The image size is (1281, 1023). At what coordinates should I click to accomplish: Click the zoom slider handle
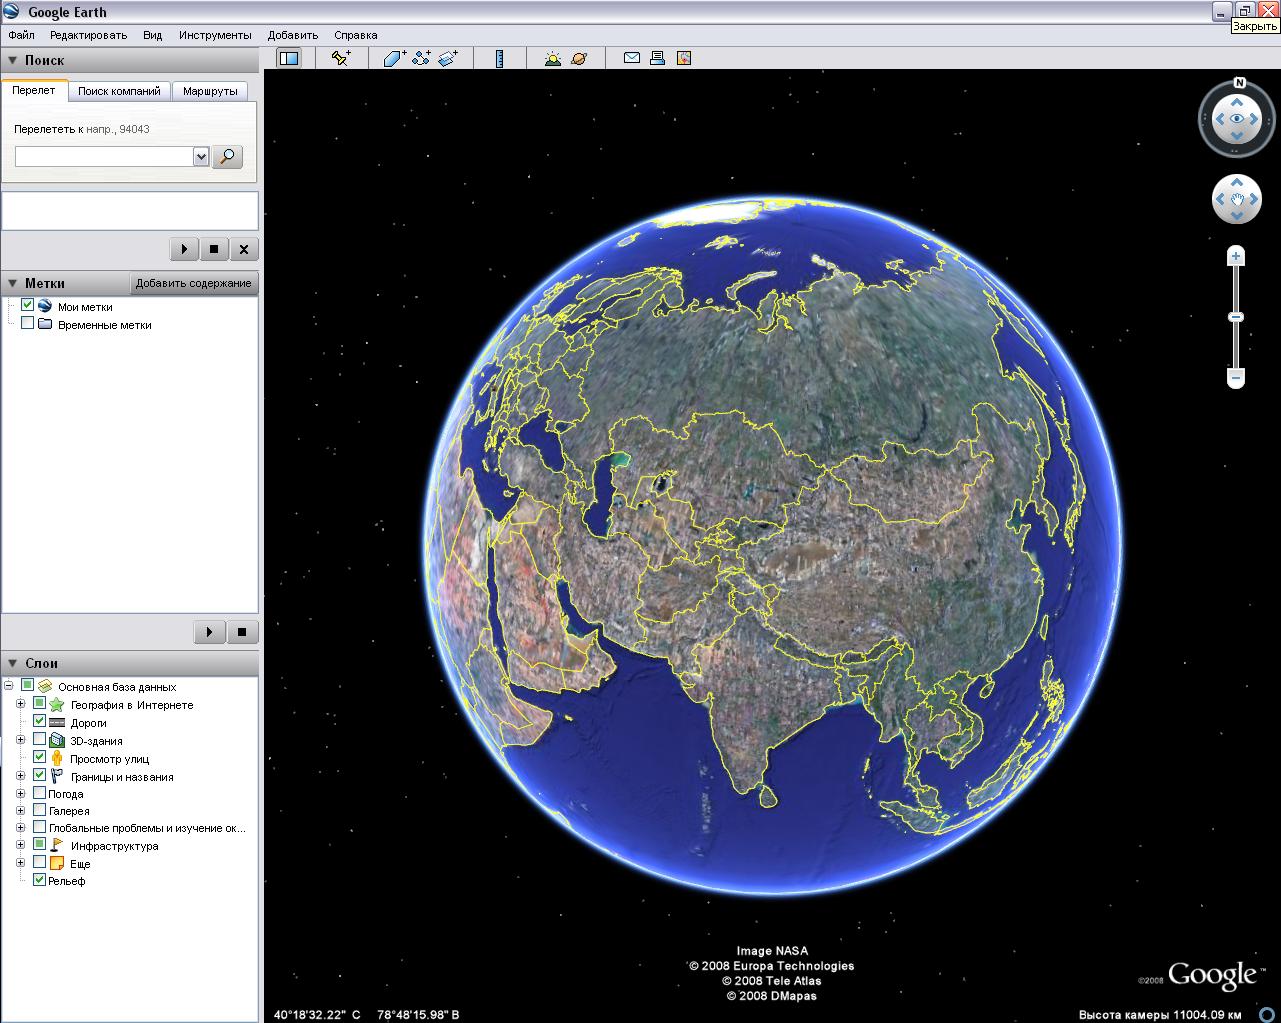coord(1236,317)
